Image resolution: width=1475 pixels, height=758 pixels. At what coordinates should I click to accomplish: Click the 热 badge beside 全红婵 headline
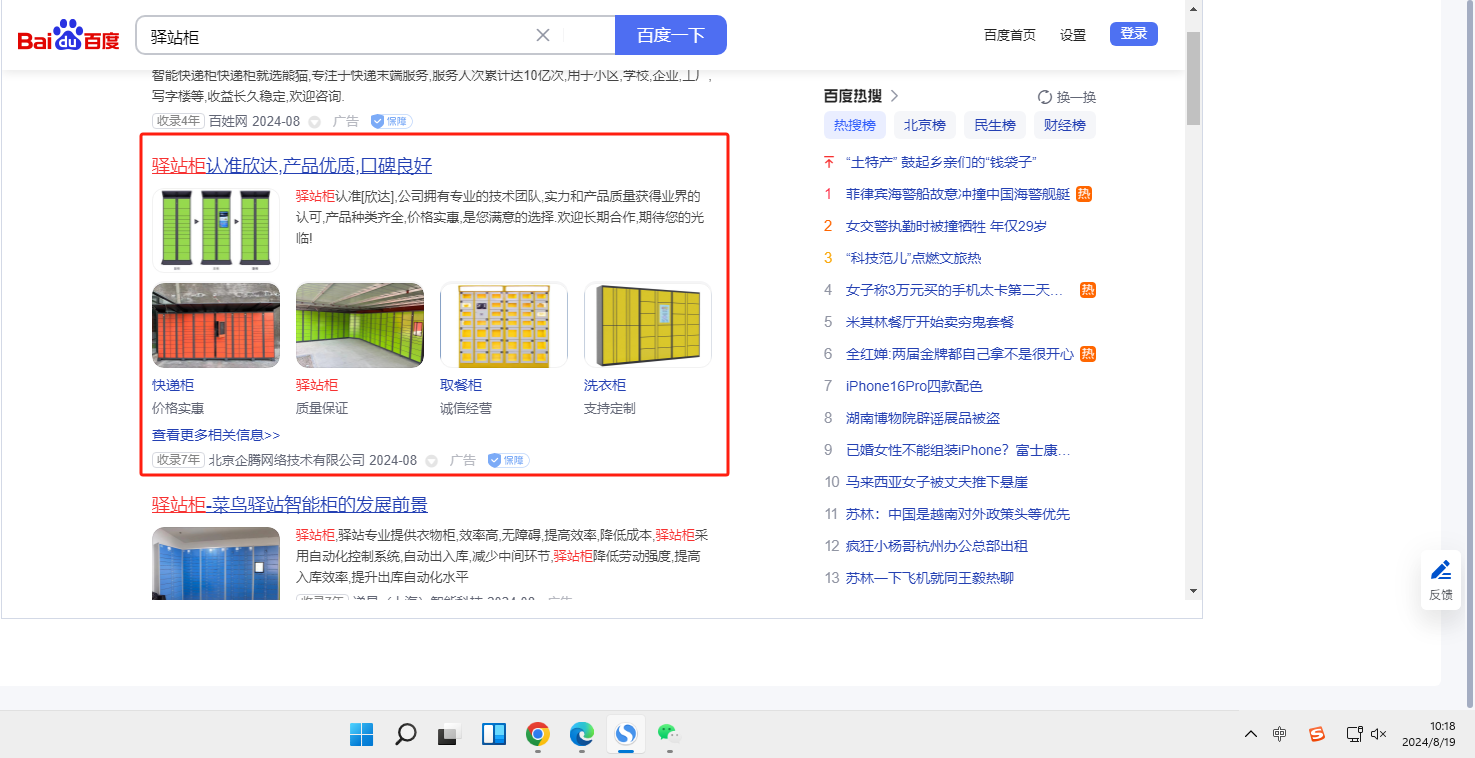(1088, 354)
